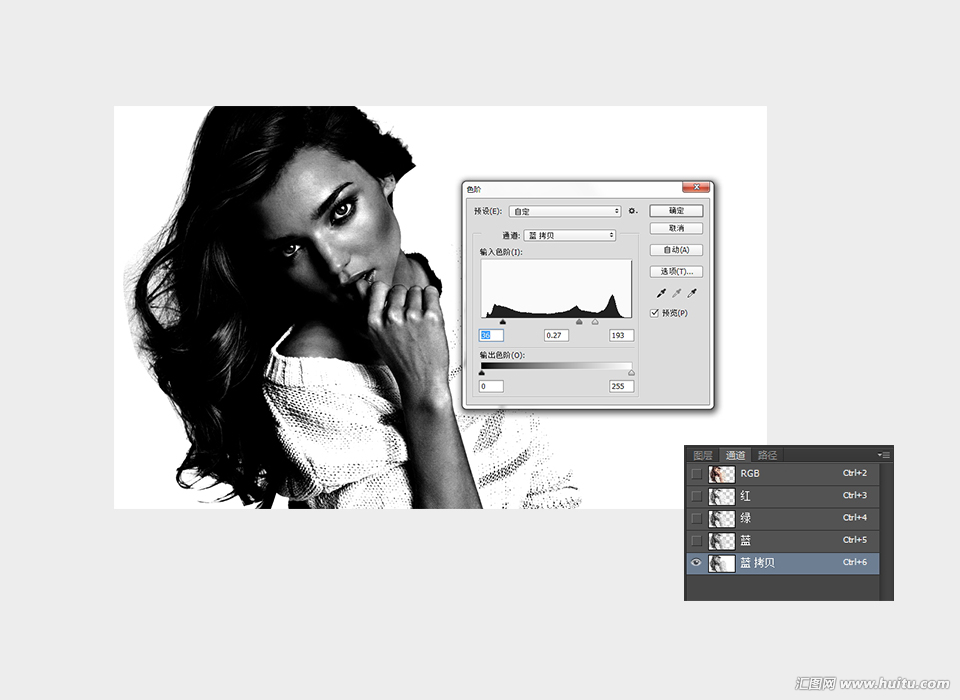This screenshot has height=700, width=960.
Task: Open 选项(T)... options dialog
Action: click(x=677, y=271)
